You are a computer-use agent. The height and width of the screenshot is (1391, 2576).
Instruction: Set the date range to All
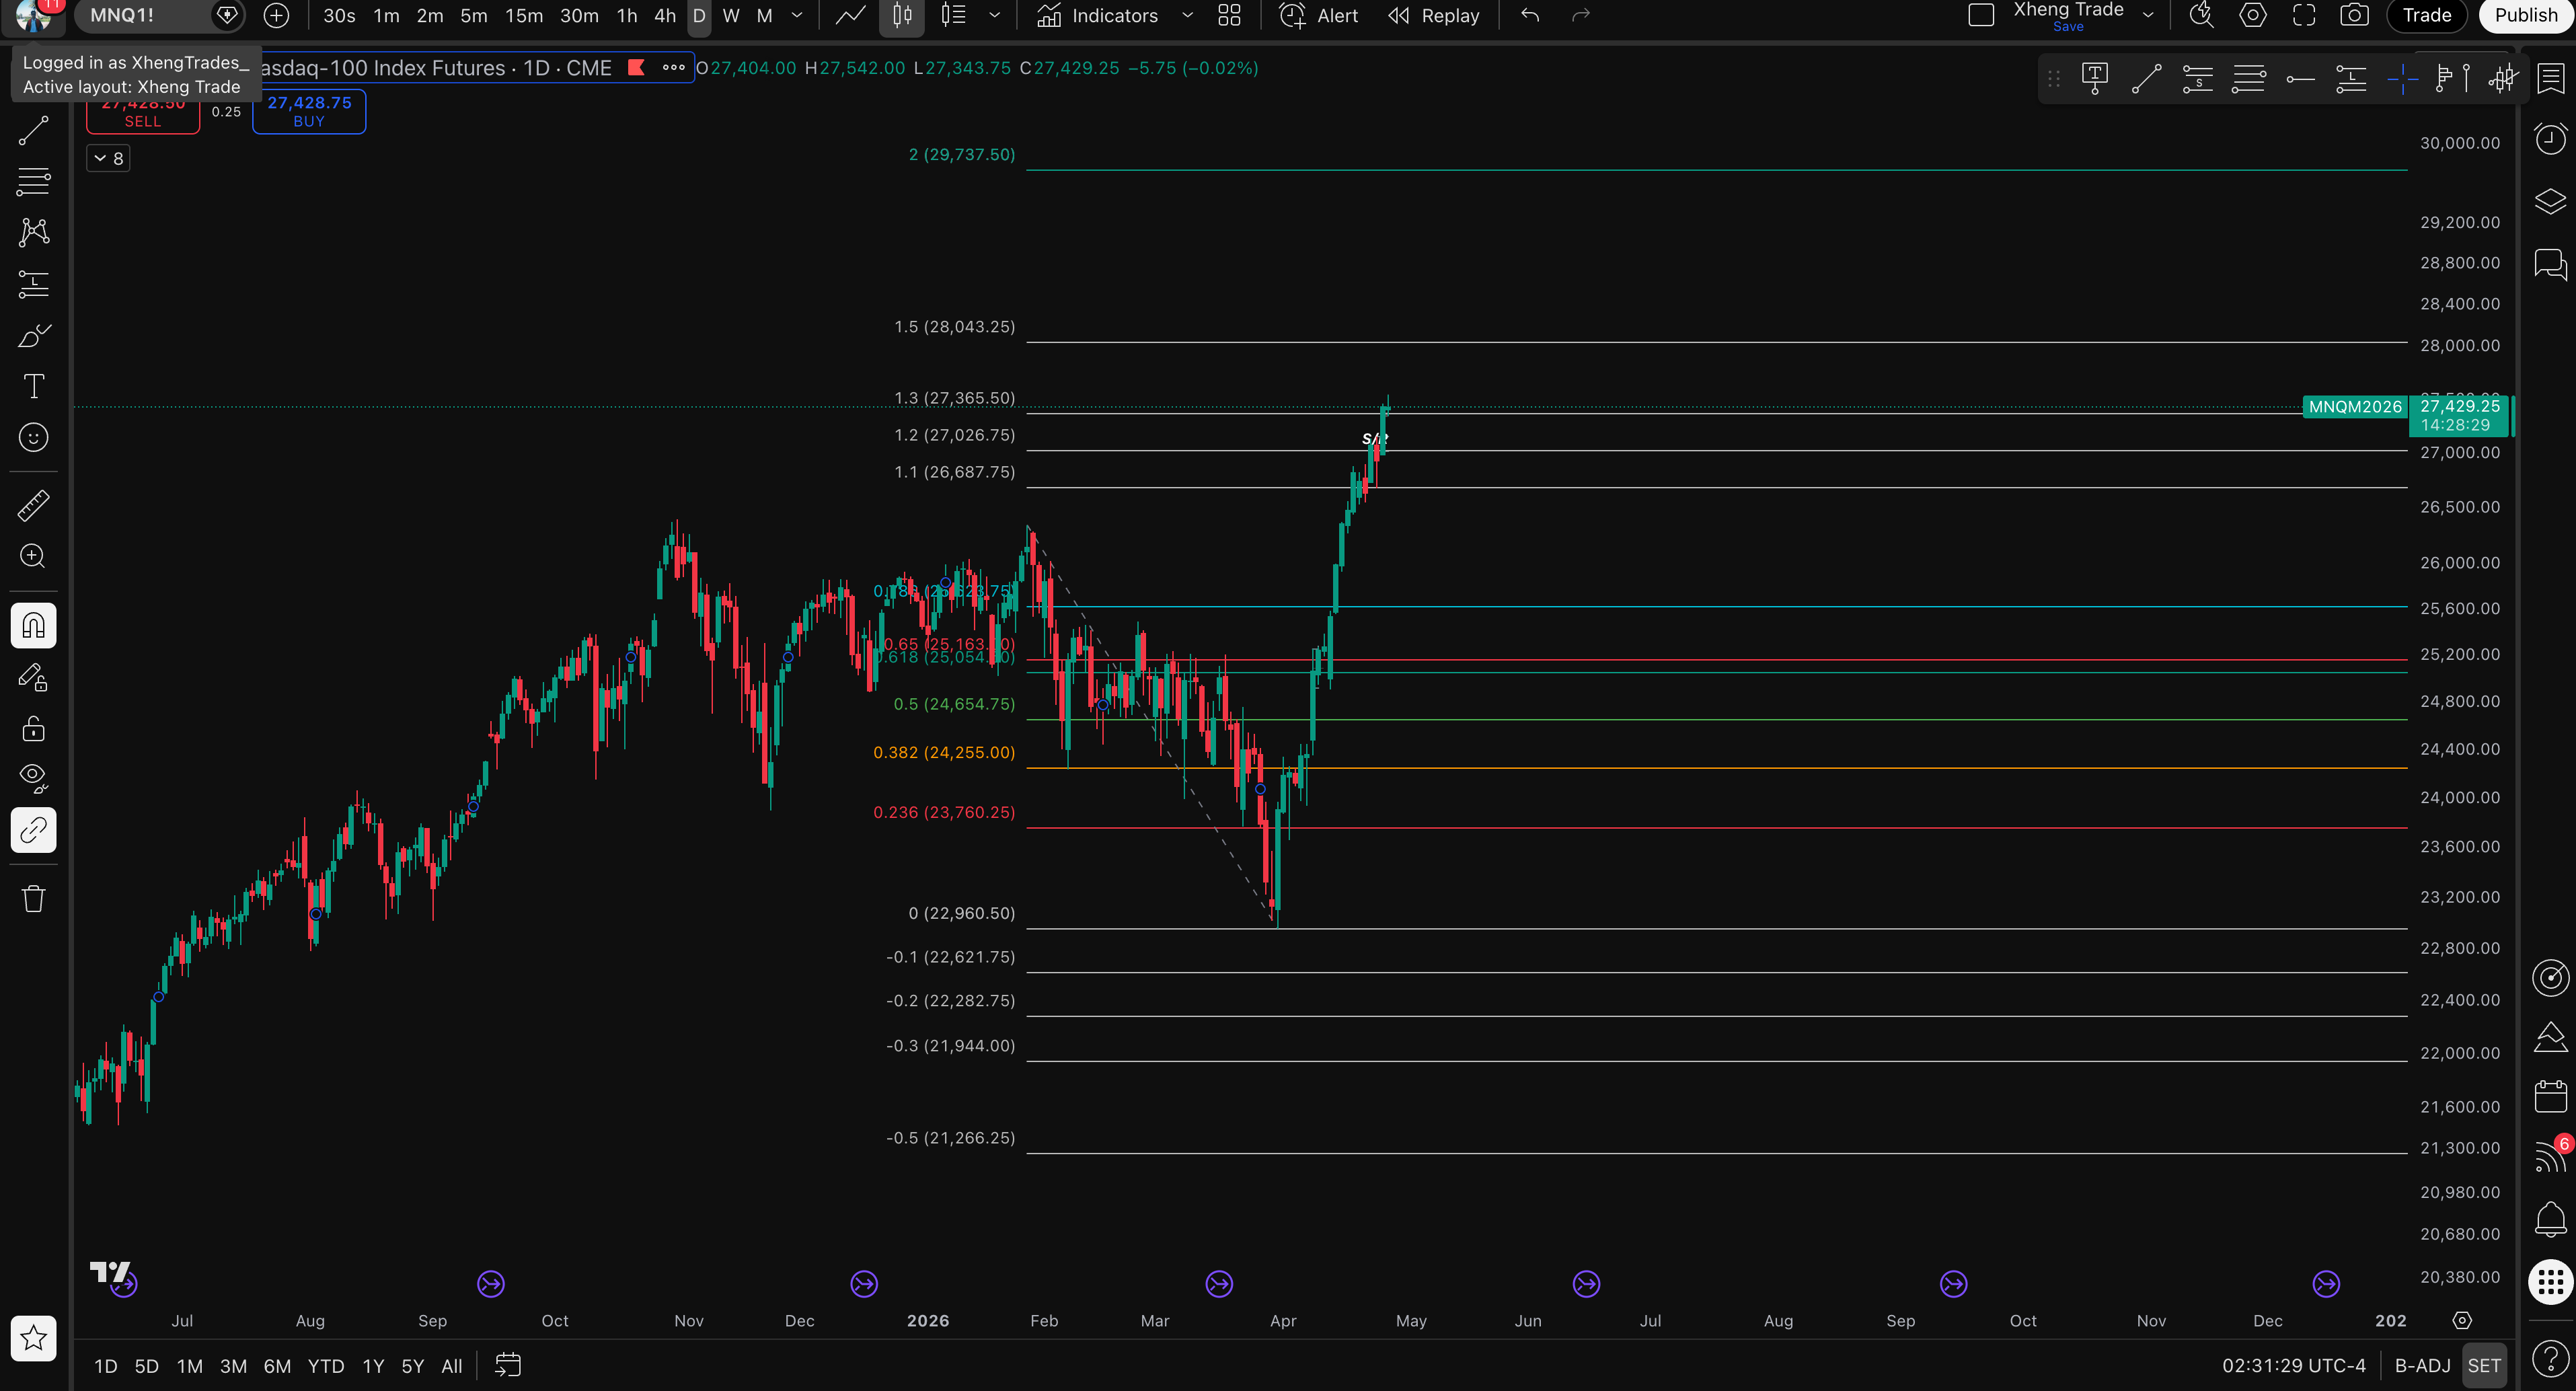click(452, 1365)
